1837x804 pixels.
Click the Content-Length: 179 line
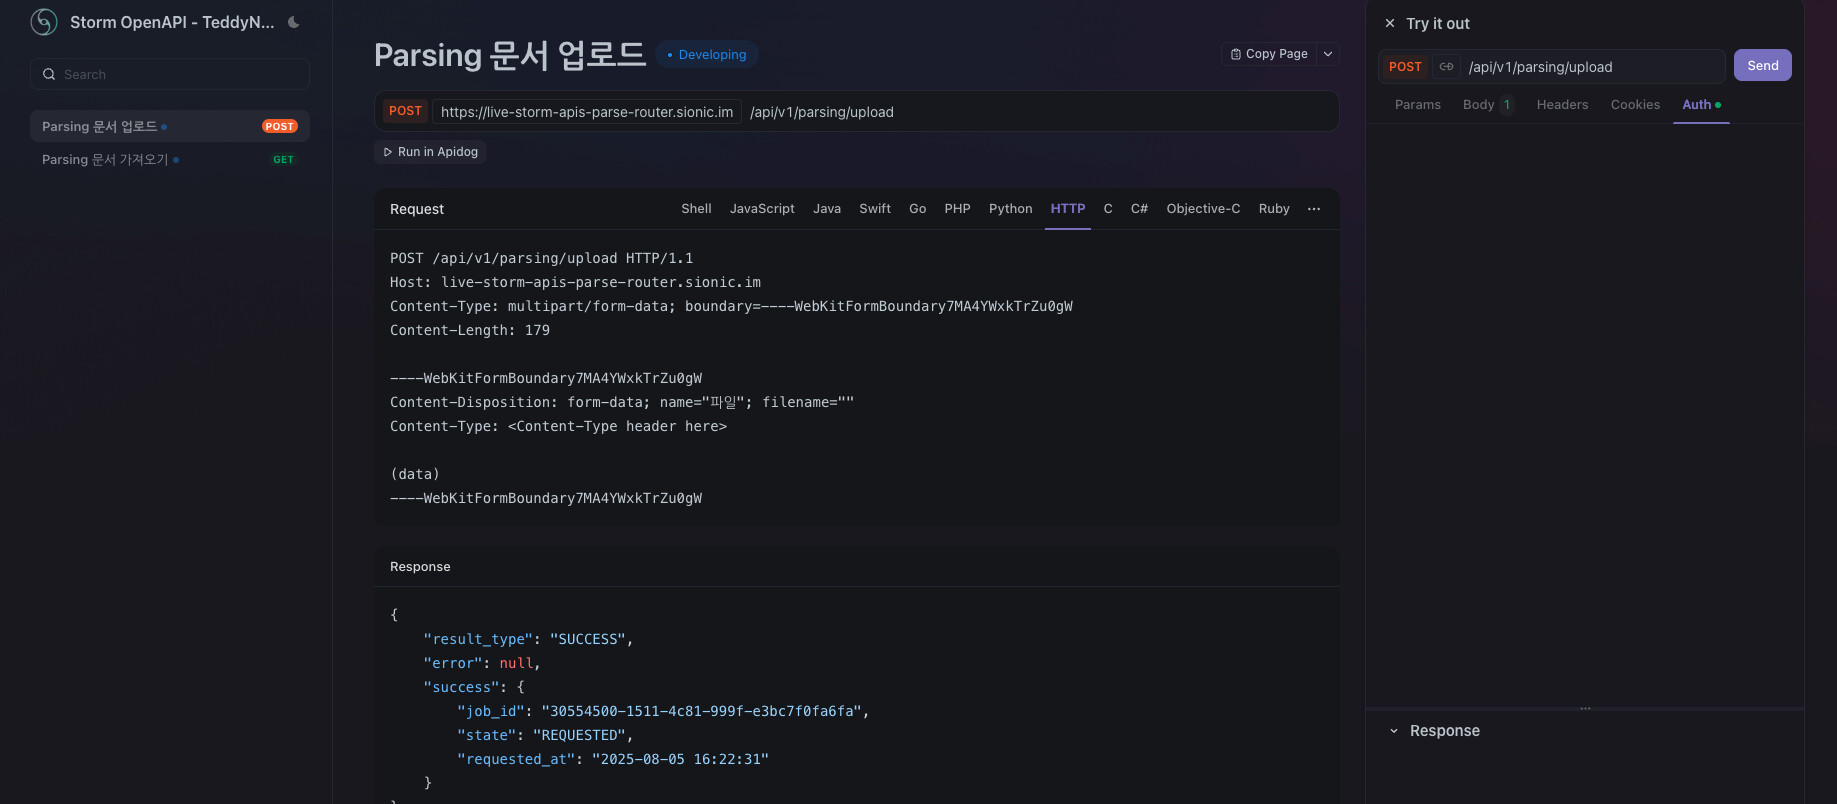(x=470, y=330)
